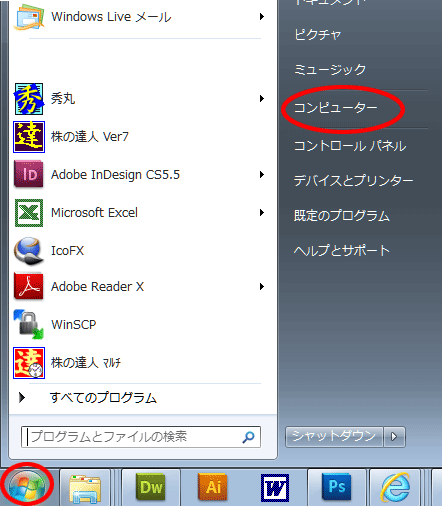Viewport: 442px width, 506px height.
Task: Open 既定のプログラム
Action: coord(342,216)
